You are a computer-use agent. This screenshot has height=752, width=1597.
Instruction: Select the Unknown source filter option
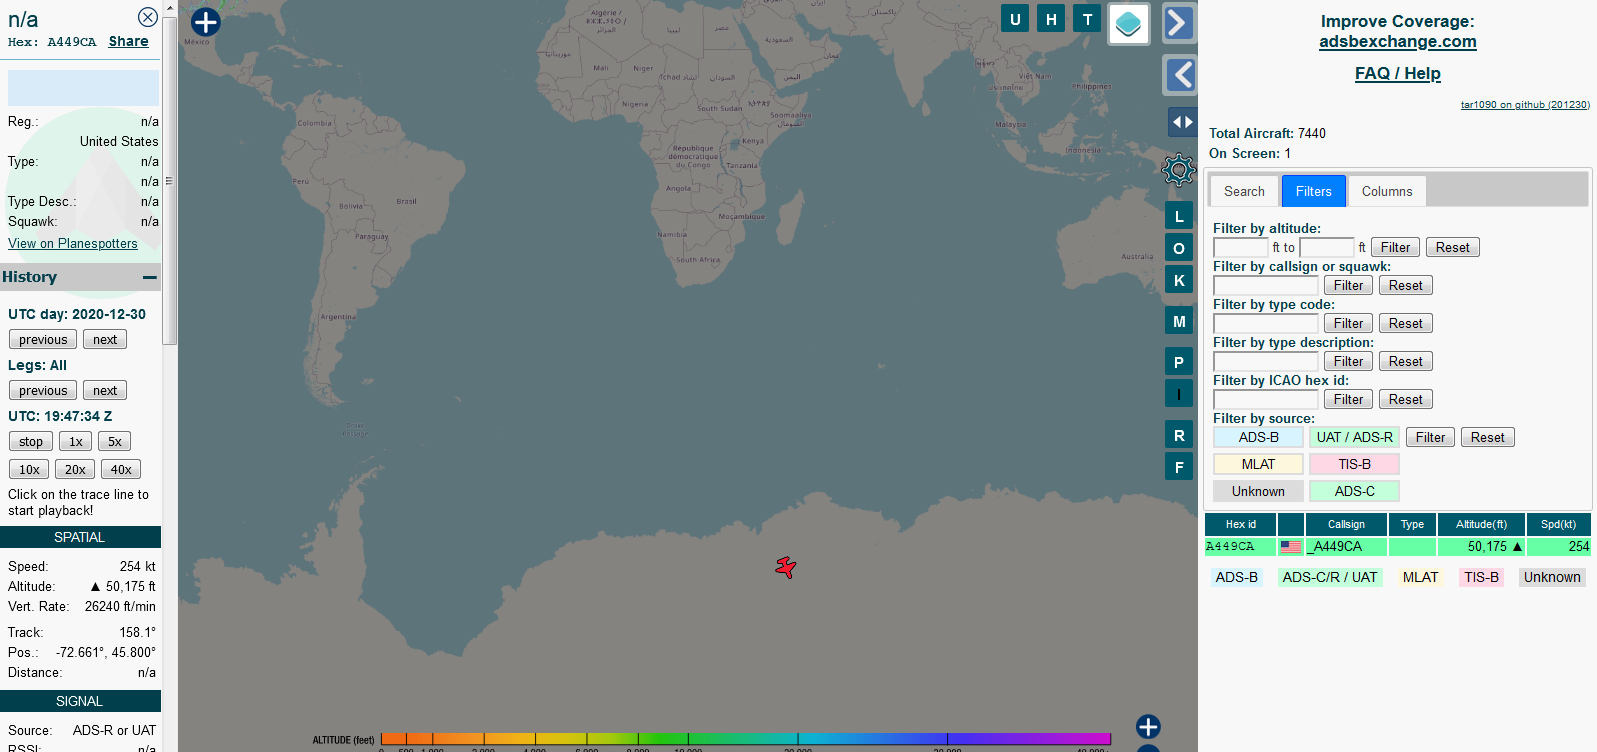pos(1258,491)
